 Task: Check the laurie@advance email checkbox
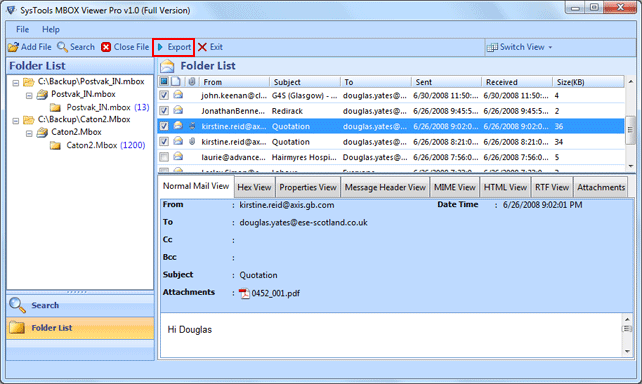164,157
